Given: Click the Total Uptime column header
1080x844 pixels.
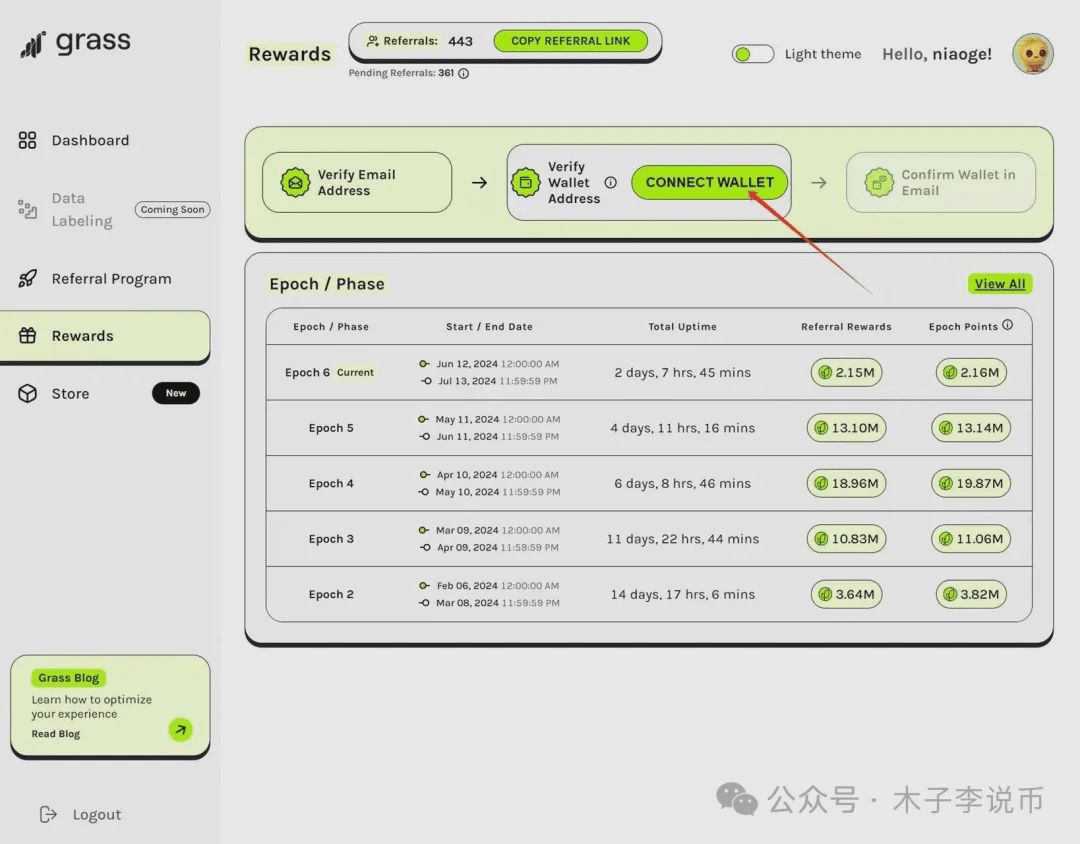Looking at the screenshot, I should (x=682, y=327).
